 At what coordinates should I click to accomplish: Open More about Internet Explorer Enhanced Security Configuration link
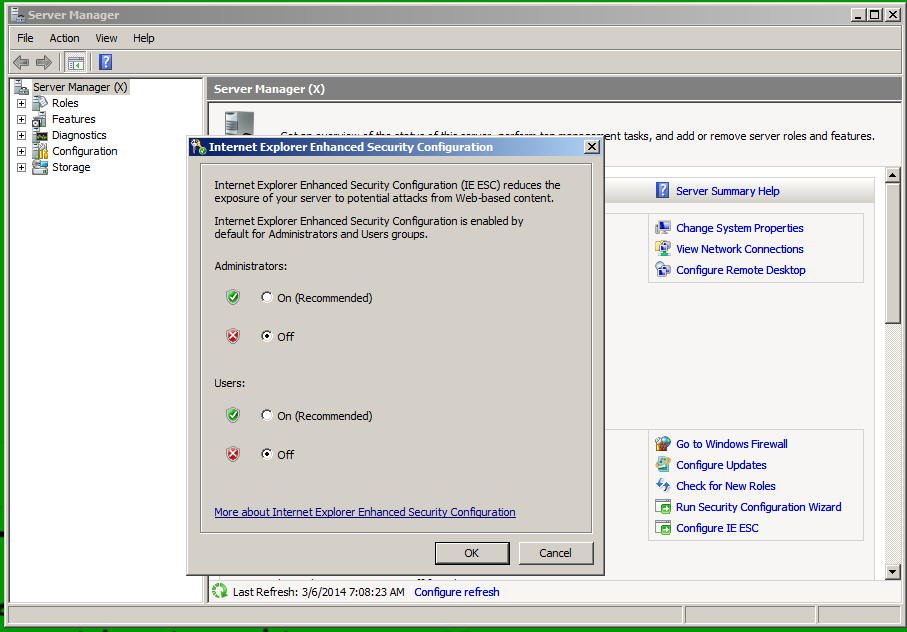click(x=364, y=512)
